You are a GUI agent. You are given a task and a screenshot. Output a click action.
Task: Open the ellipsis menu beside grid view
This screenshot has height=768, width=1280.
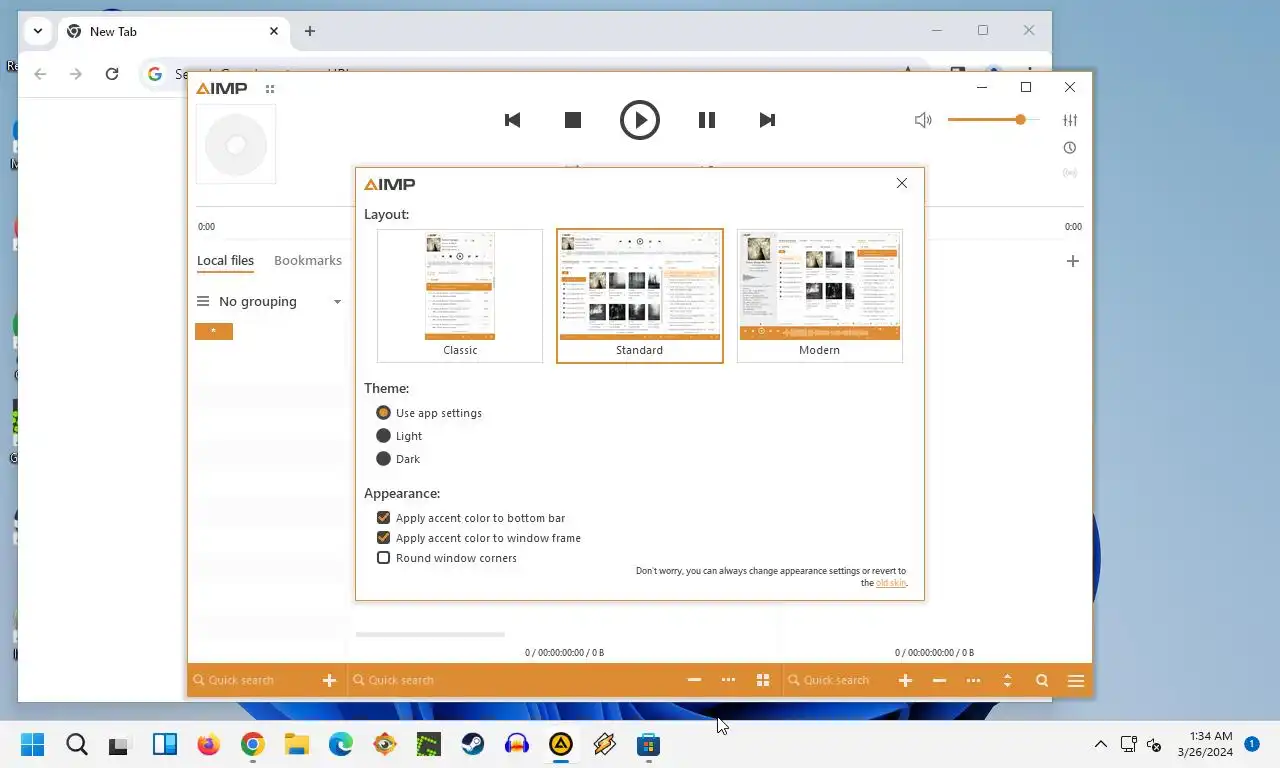pos(728,680)
